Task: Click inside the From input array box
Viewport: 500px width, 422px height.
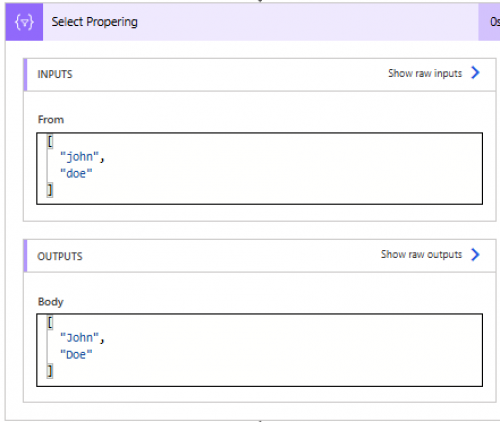Action: click(259, 168)
